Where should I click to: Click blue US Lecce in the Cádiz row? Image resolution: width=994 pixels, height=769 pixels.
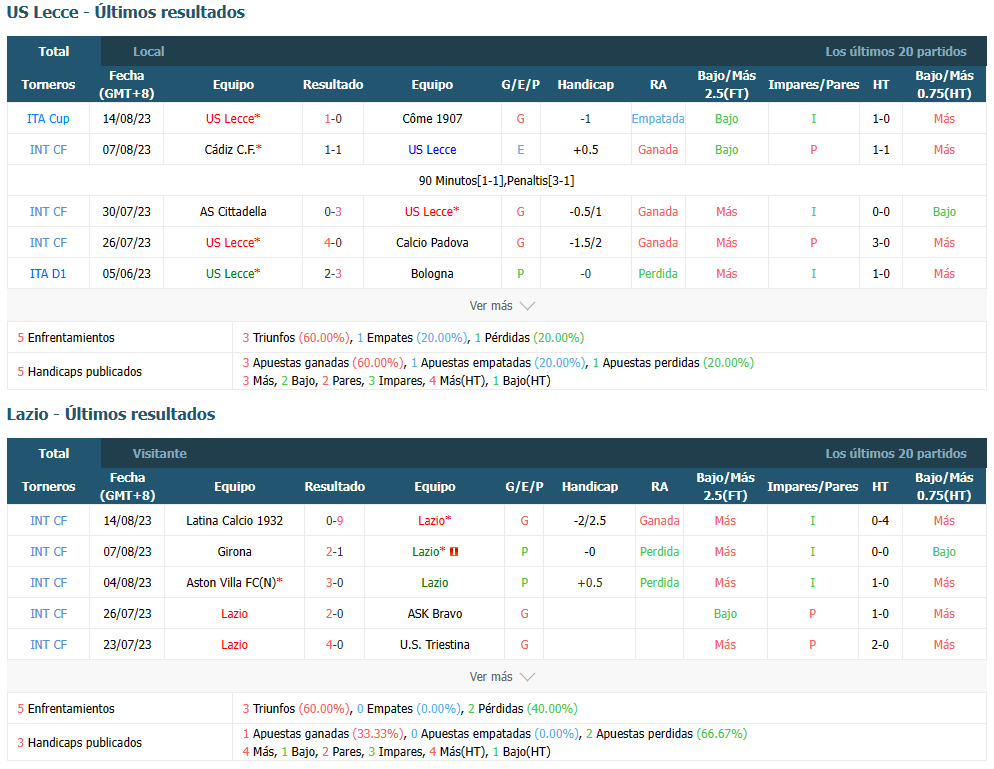point(432,150)
